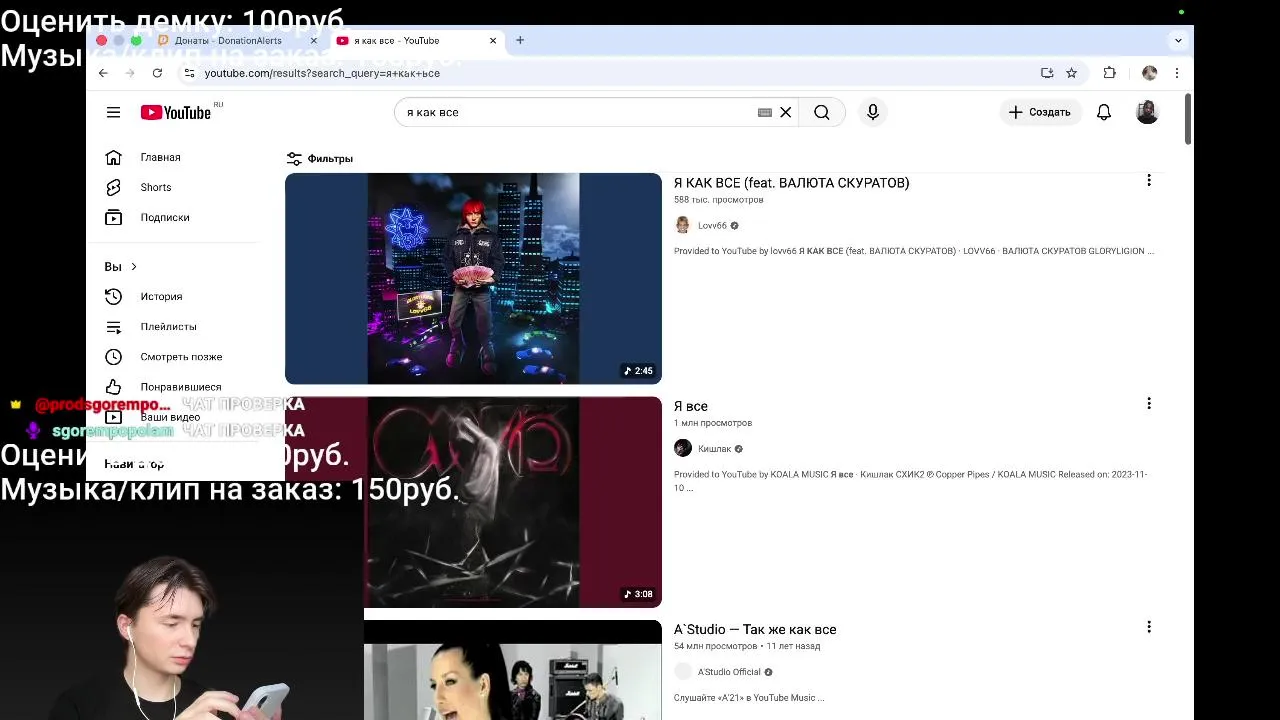Close the DonationAlerts browser tab
Viewport: 1280px width, 720px height.
[x=313, y=41]
